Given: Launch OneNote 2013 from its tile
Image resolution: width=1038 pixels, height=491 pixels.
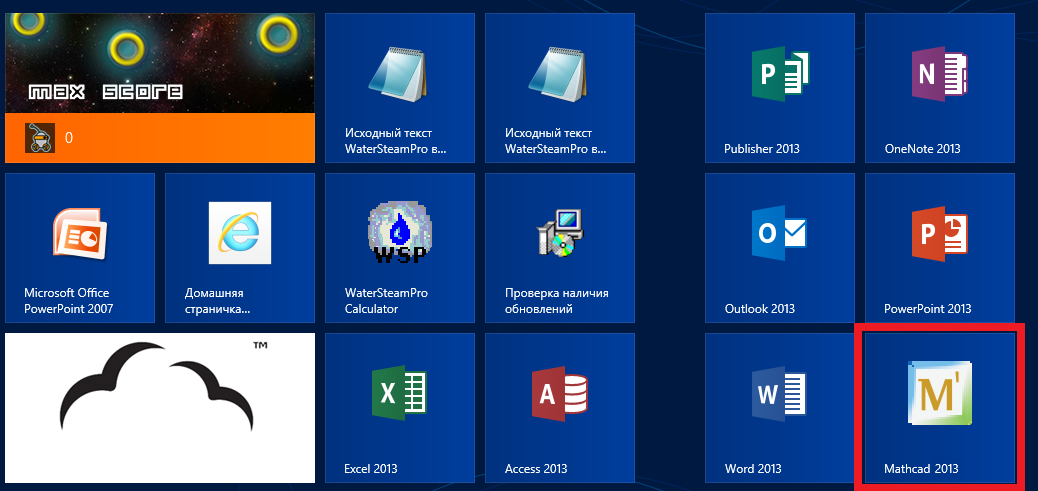Looking at the screenshot, I should 939,88.
